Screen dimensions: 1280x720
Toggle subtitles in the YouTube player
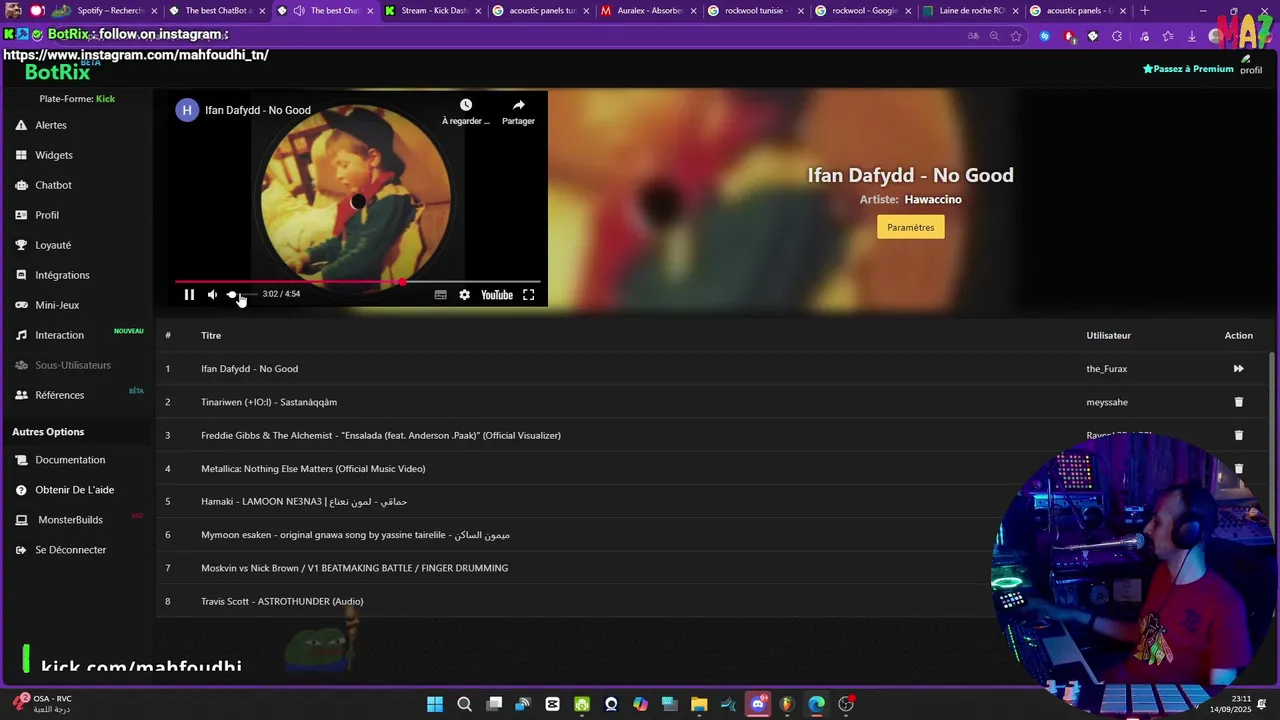coord(440,295)
